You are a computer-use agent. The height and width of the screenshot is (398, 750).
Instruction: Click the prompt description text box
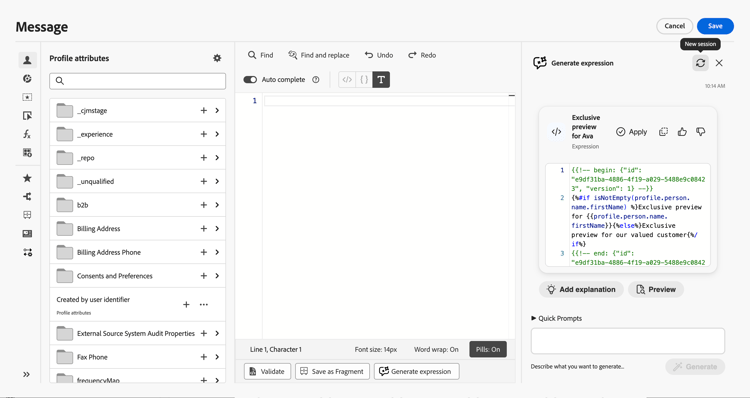tap(628, 341)
